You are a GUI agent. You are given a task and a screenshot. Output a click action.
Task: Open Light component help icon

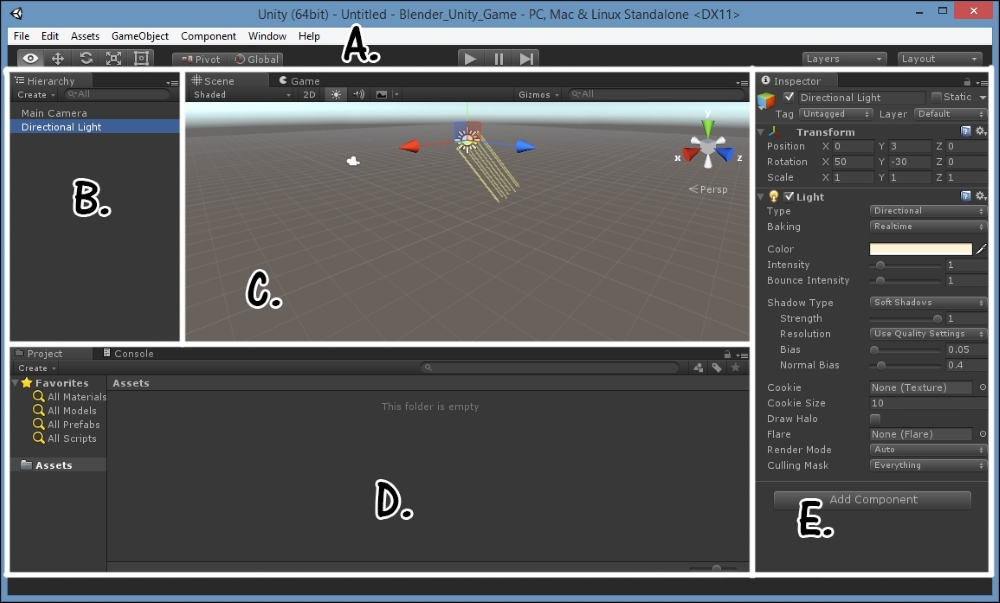[966, 196]
